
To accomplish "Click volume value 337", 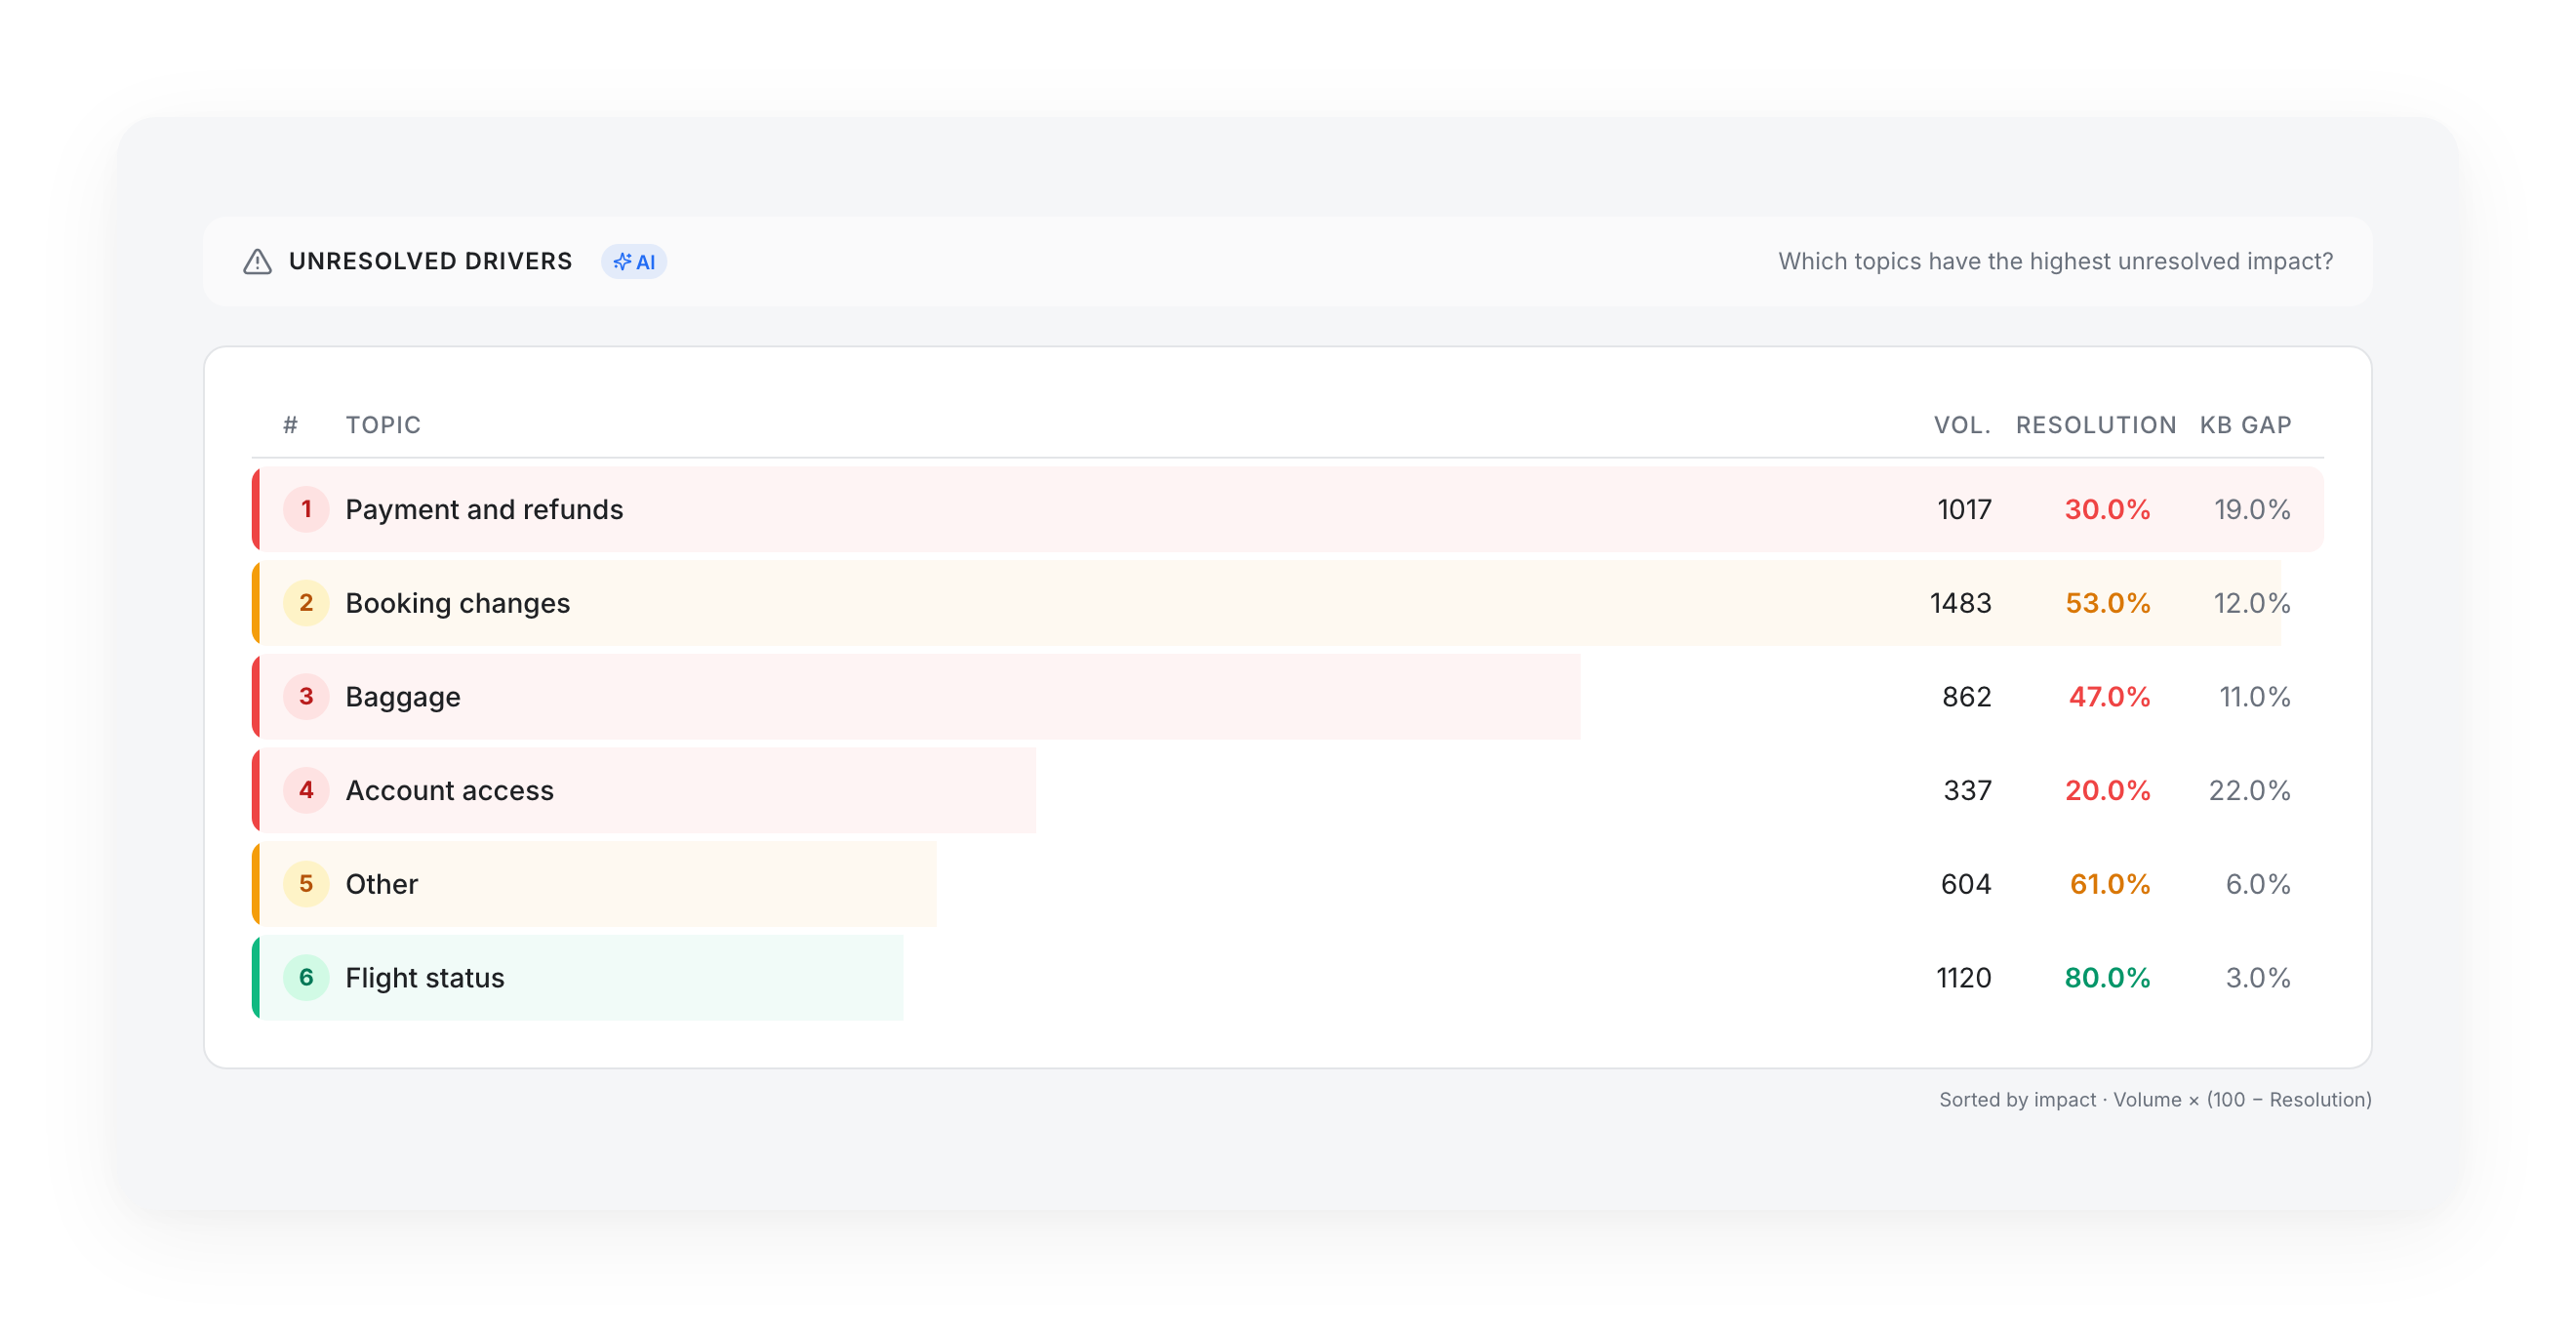I will pyautogui.click(x=1967, y=791).
